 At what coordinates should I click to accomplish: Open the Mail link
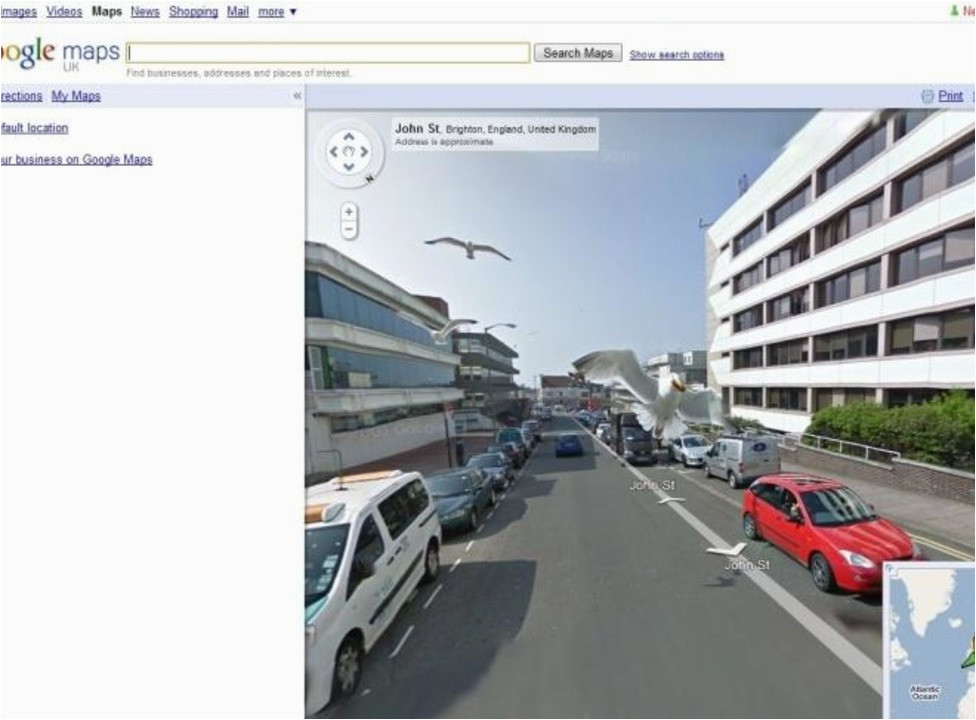pyautogui.click(x=238, y=12)
